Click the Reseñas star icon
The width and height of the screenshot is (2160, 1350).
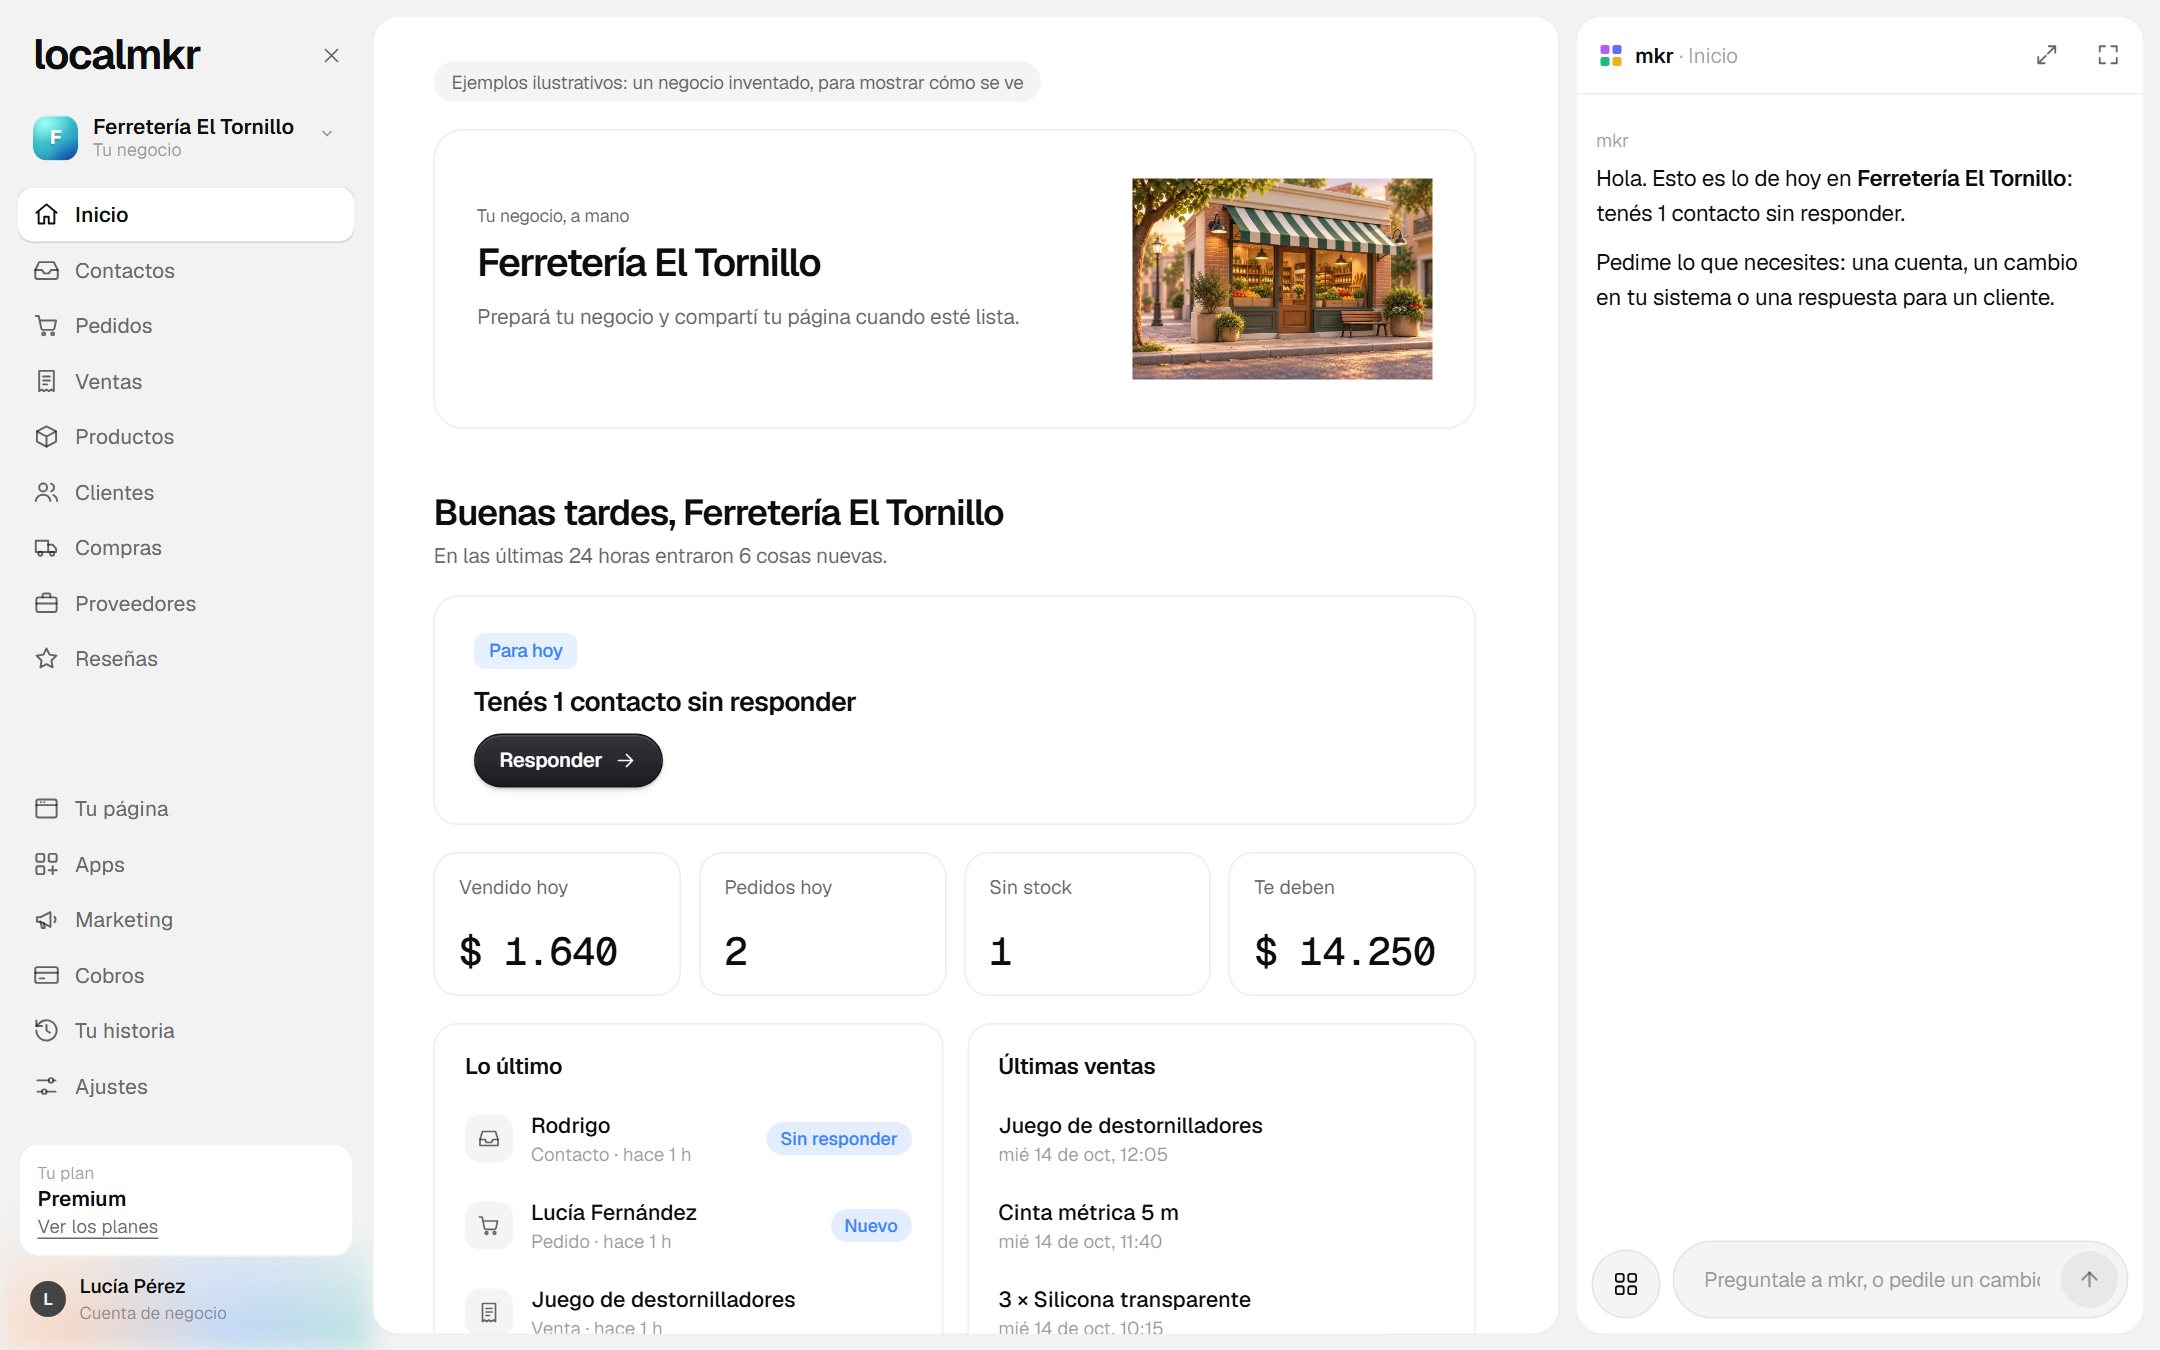tap(46, 658)
